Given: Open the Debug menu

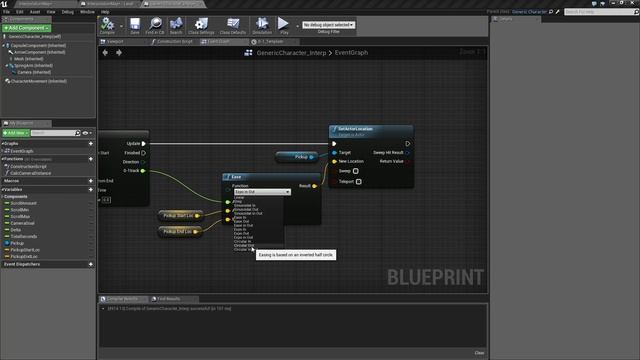Looking at the screenshot, I should point(68,12).
